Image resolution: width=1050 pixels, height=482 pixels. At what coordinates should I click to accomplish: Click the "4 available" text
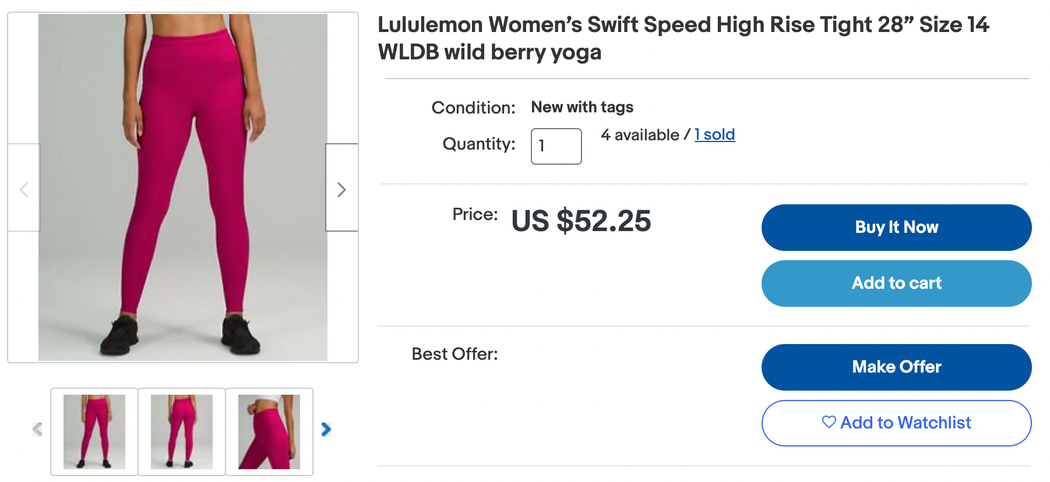[640, 135]
